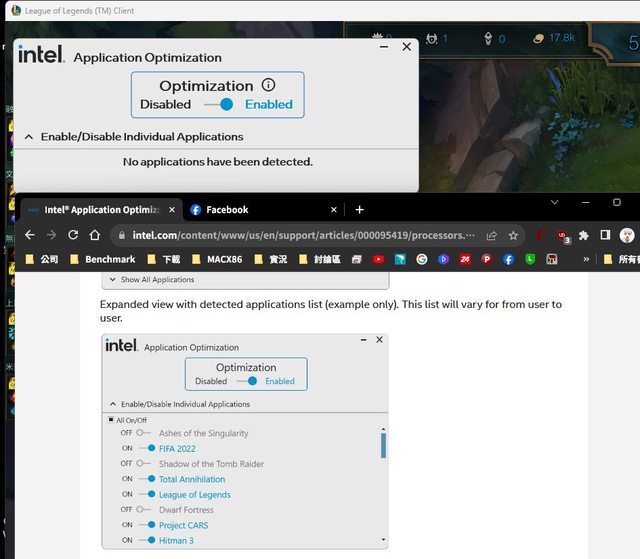The height and width of the screenshot is (559, 640).
Task: Click the address bar URL field
Action: 300,235
